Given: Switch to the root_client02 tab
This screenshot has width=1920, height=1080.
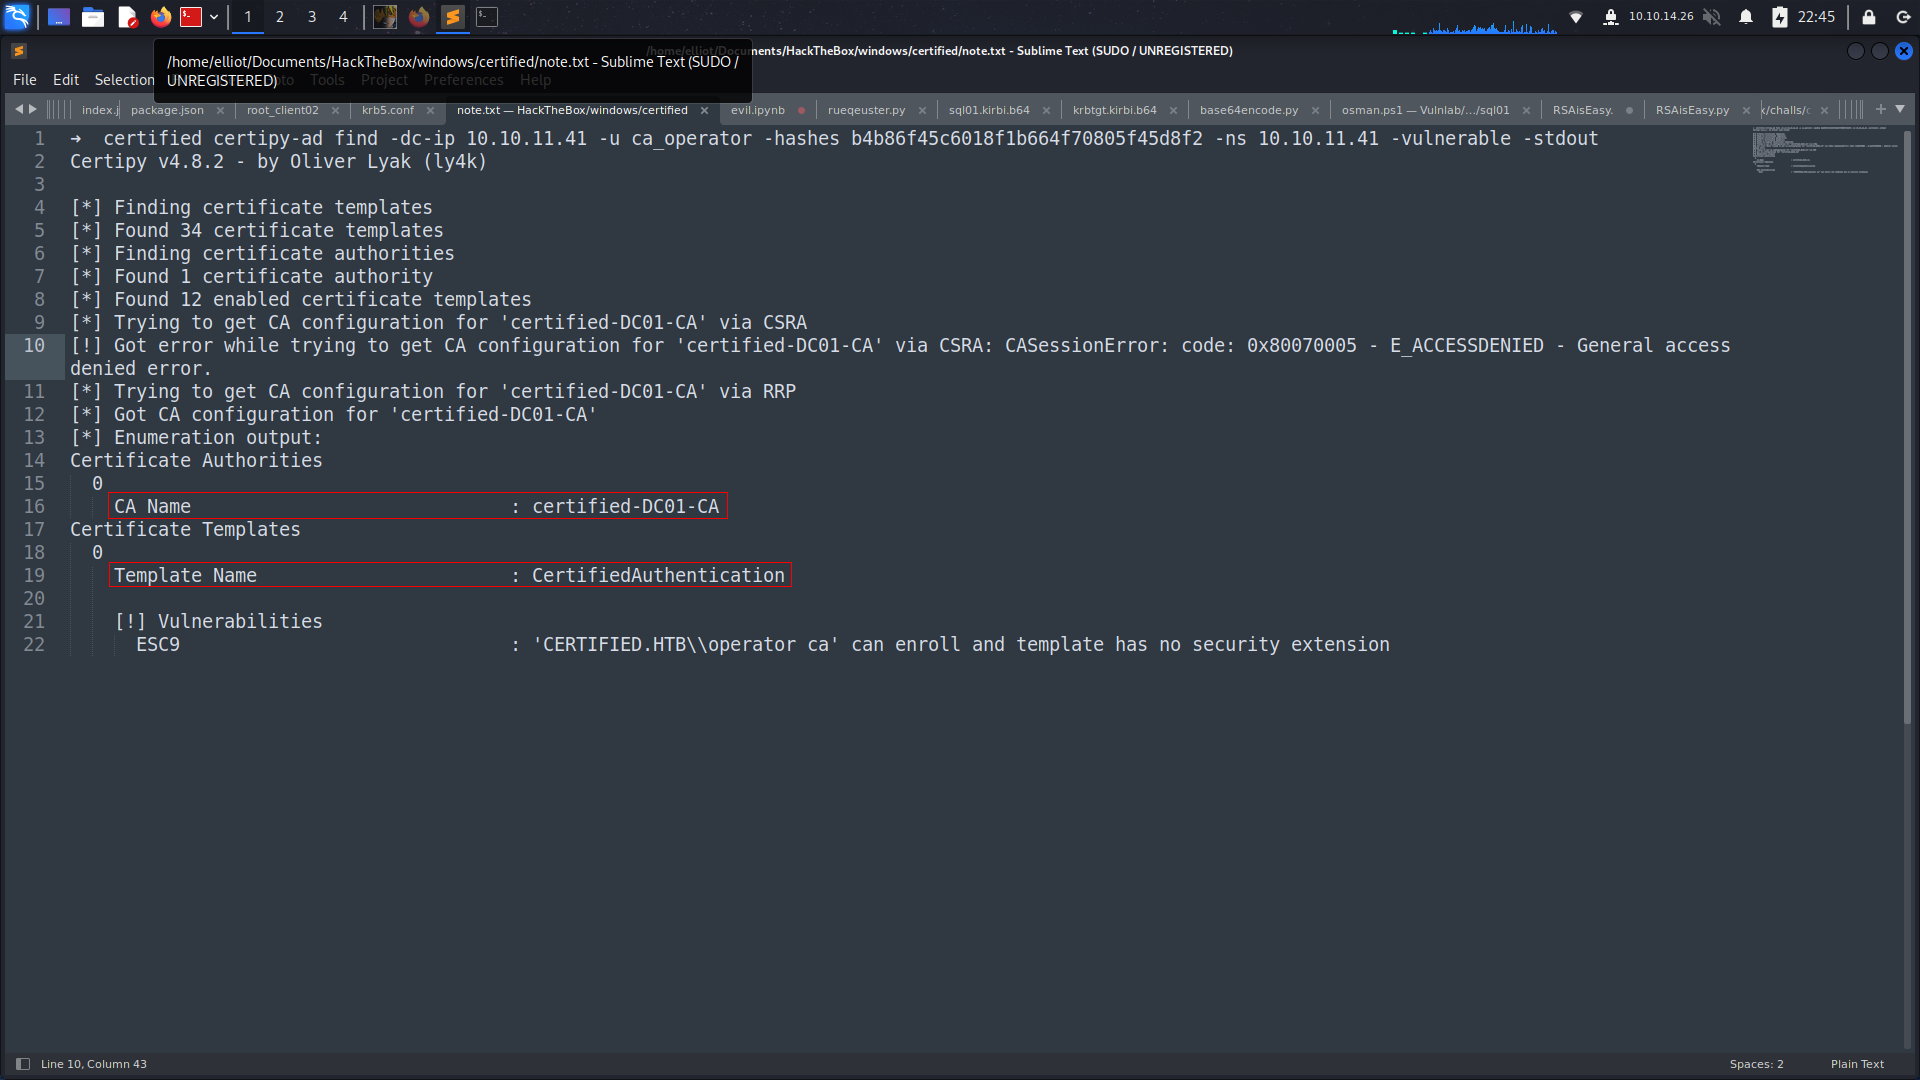Looking at the screenshot, I should 283,110.
